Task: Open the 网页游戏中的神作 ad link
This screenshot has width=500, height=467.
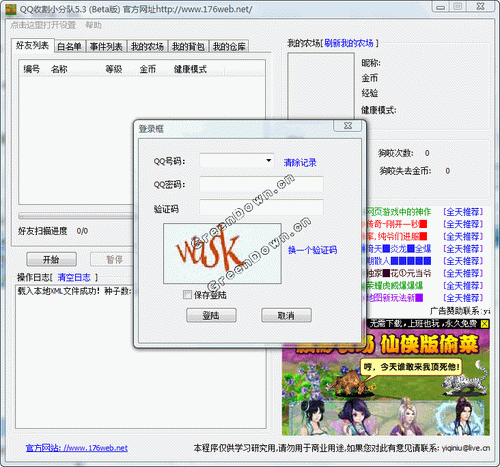Action: tap(398, 212)
